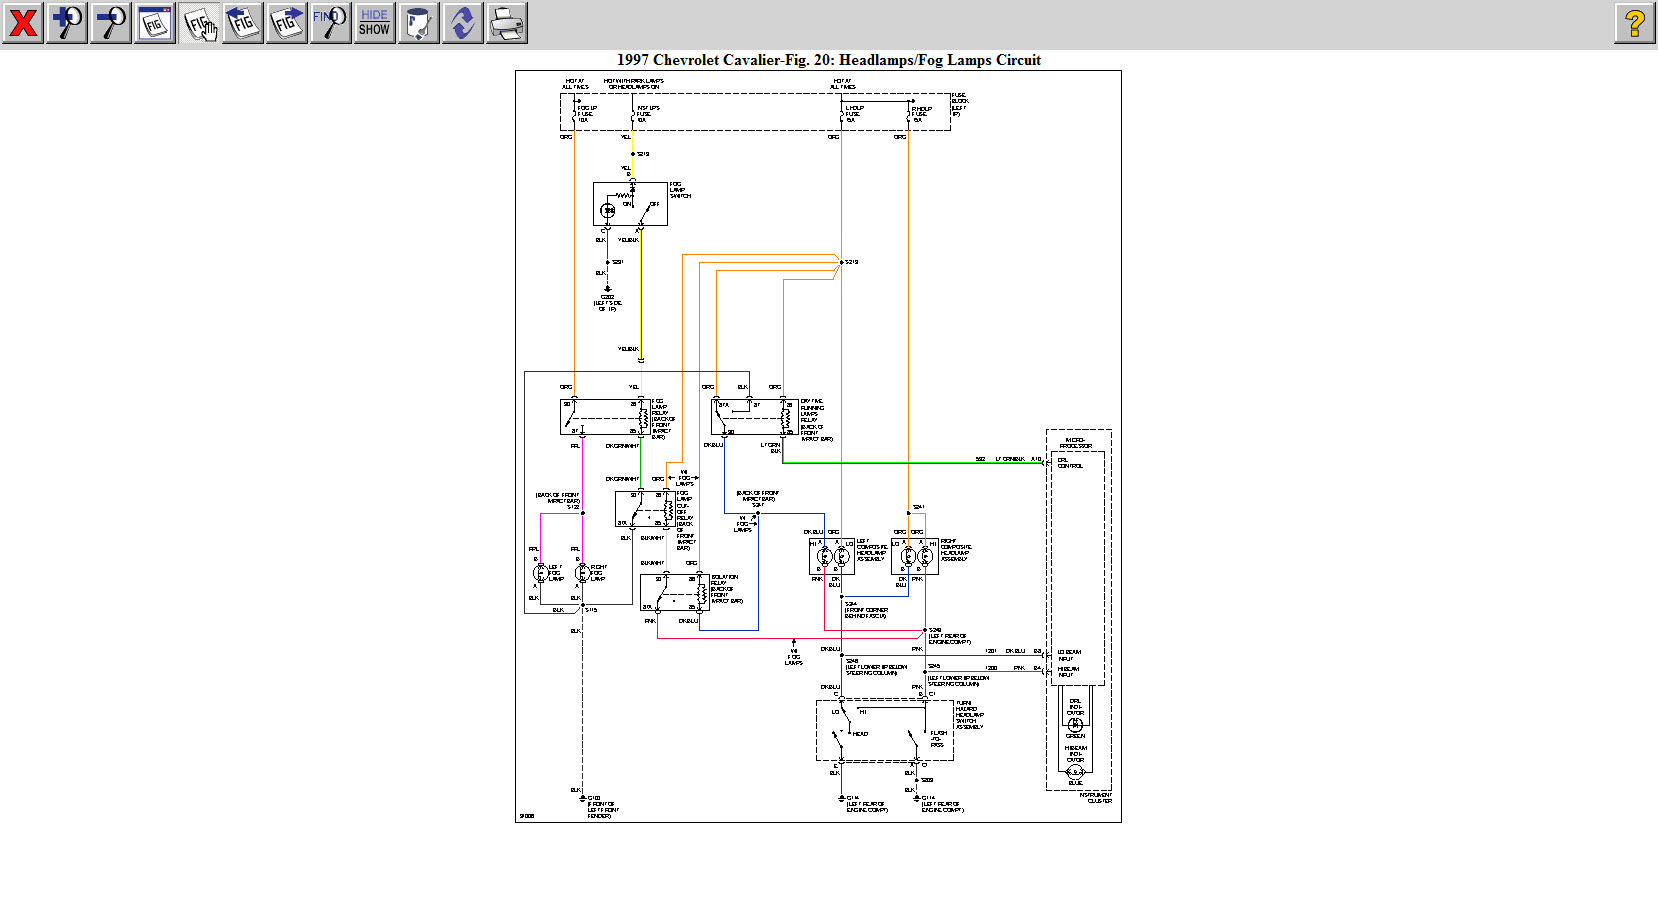Zoom in with the plus magnifier
The image size is (1658, 916).
pos(67,23)
